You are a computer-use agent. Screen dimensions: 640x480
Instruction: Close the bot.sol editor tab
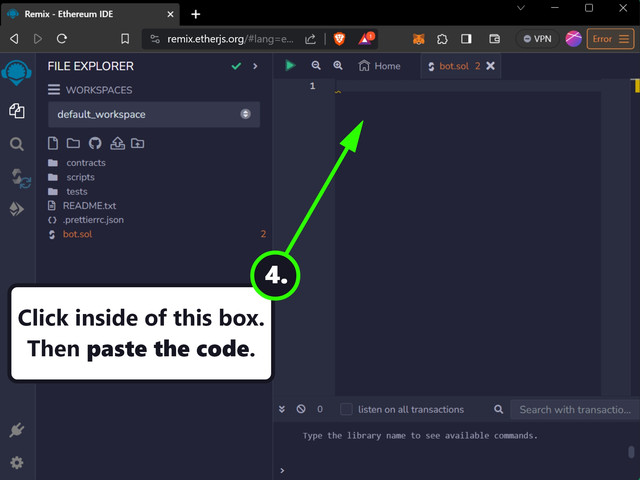[x=490, y=66]
